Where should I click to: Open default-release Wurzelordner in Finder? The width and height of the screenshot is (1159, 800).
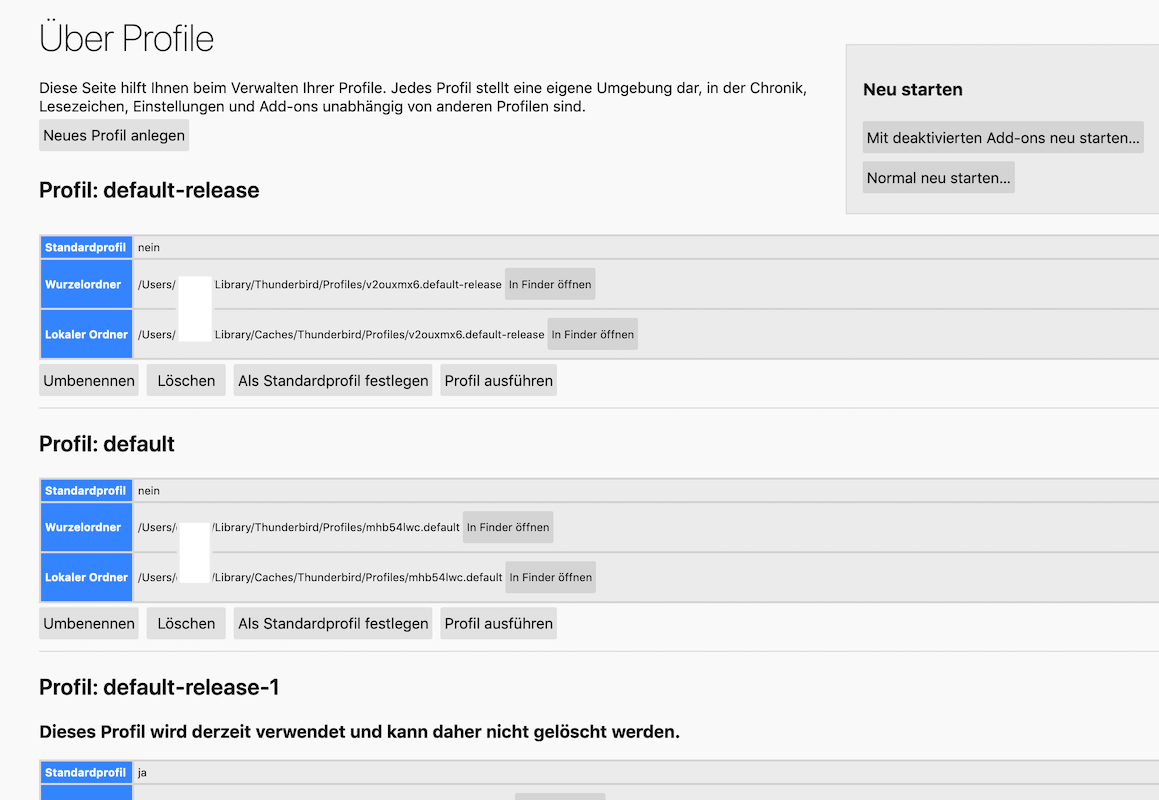click(x=549, y=284)
